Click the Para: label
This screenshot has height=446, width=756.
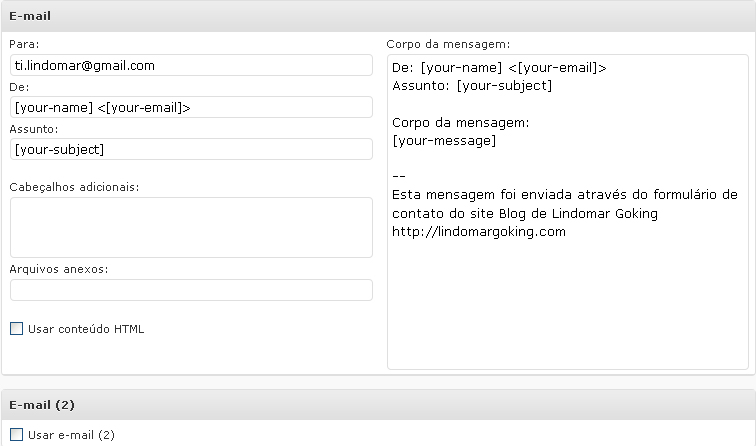pyautogui.click(x=24, y=44)
